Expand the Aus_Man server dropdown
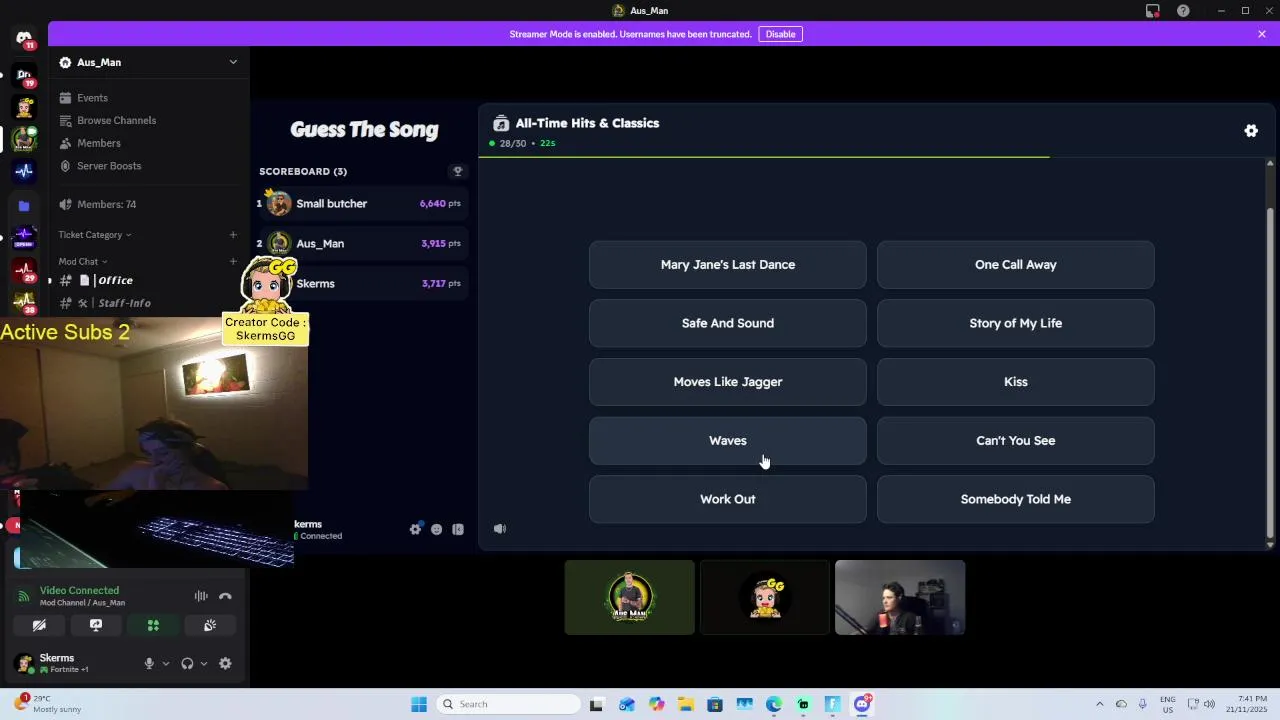 (233, 62)
